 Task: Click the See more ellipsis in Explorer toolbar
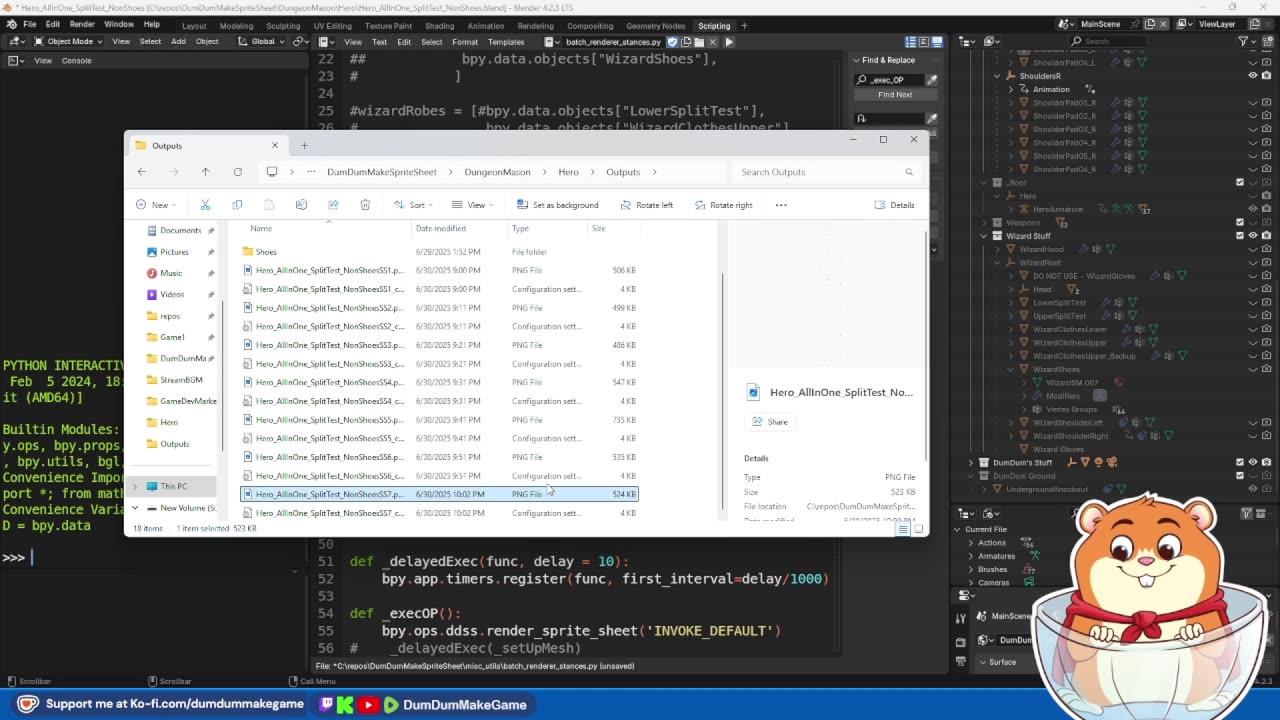point(781,205)
